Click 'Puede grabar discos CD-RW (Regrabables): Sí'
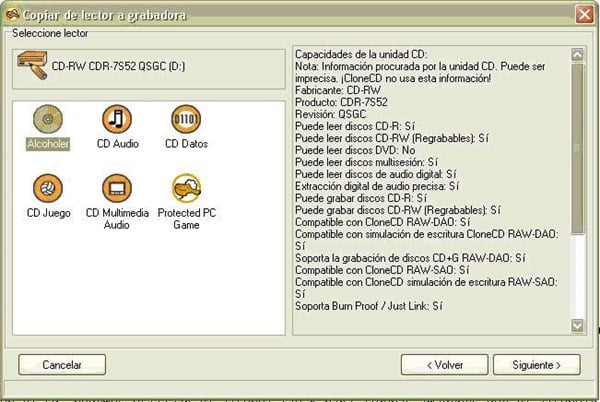The height and width of the screenshot is (402, 600). point(398,210)
